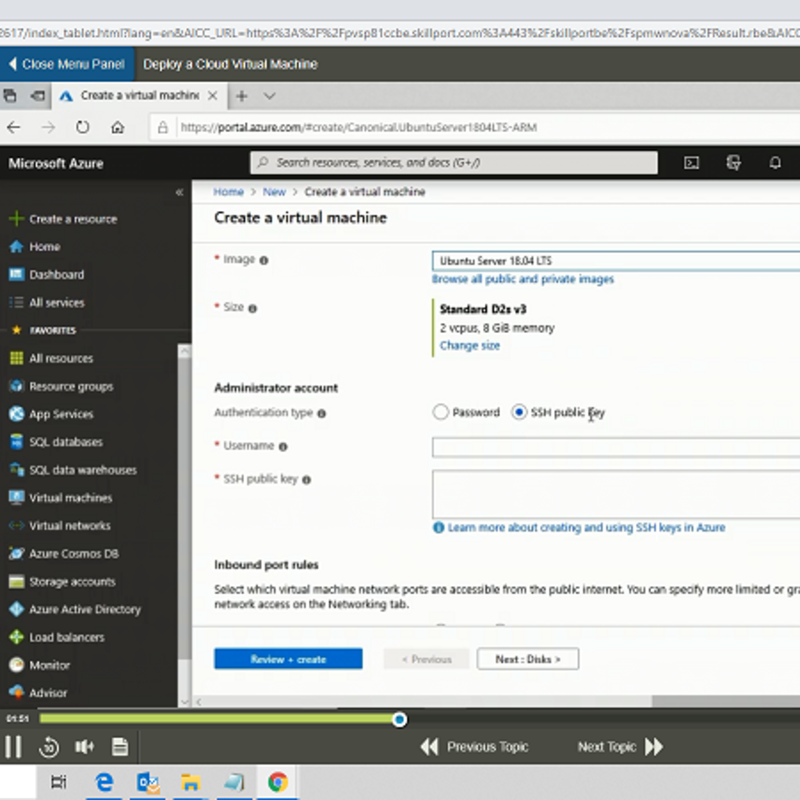Show info tooltip for Image field
This screenshot has height=800, width=800.
click(264, 260)
